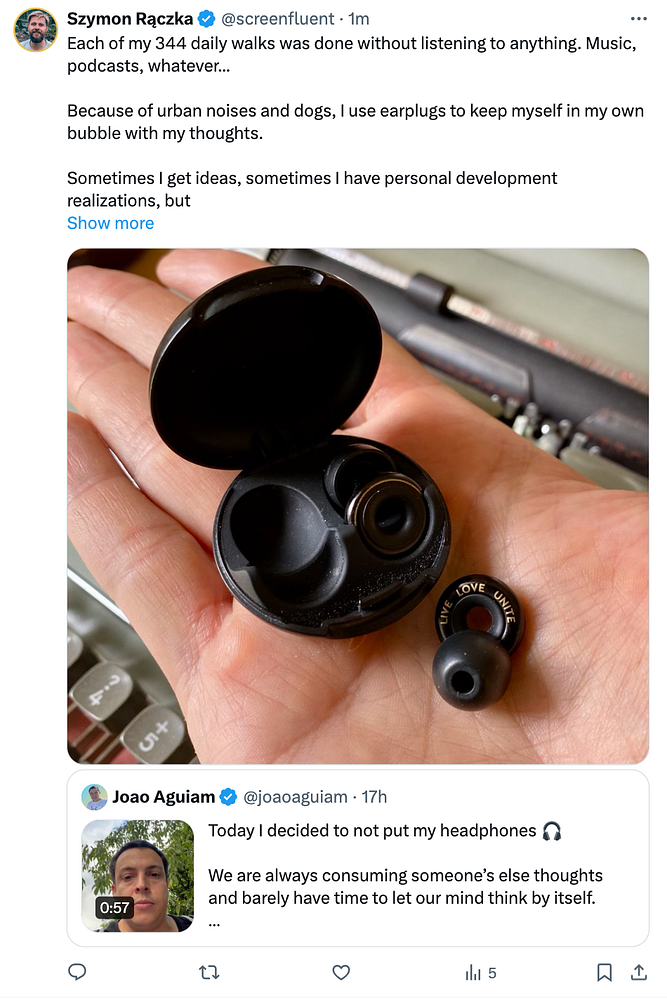The width and height of the screenshot is (667, 1000).
Task: Play the 0:57 quoted video
Action: (x=137, y=876)
